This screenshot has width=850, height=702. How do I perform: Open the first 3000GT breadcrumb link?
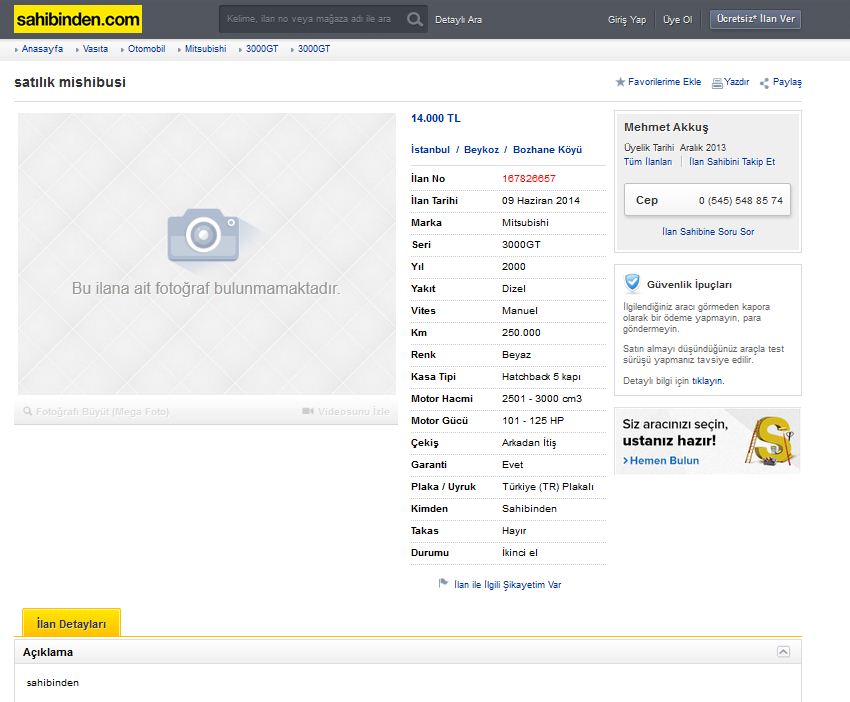(262, 49)
